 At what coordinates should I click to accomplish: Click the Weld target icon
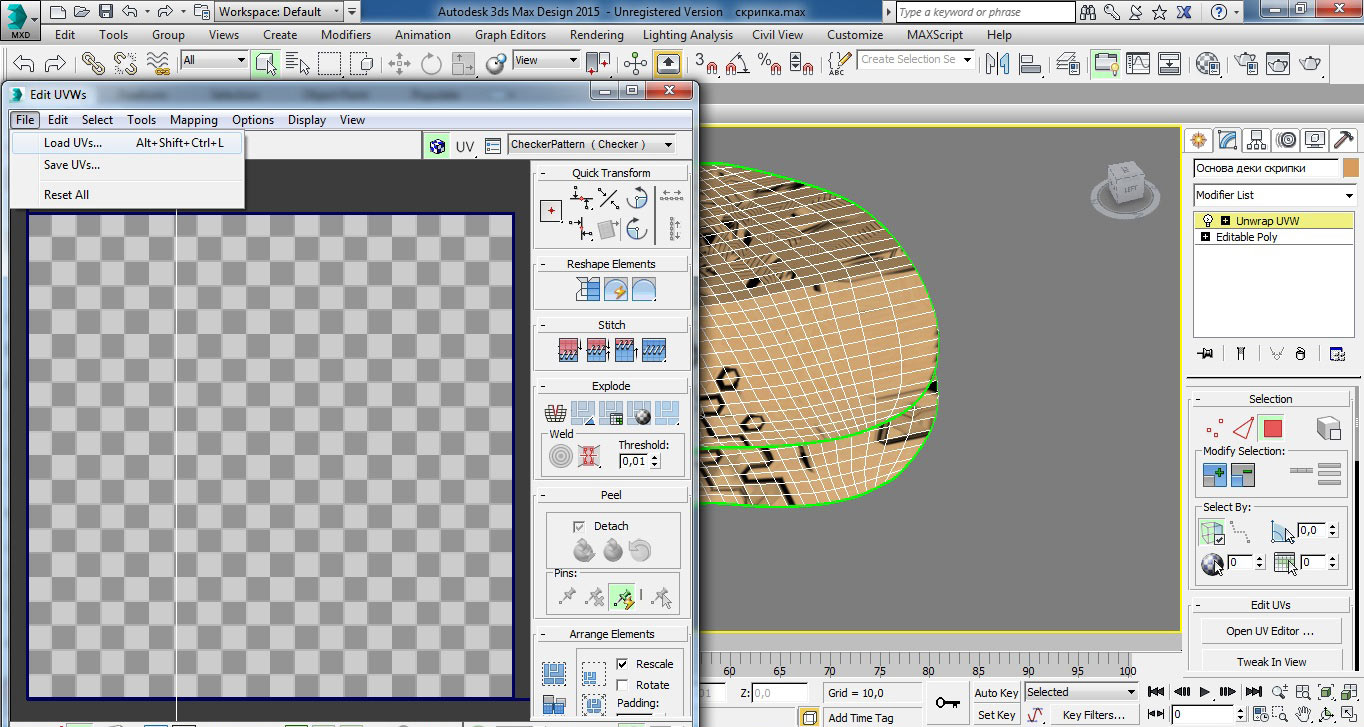click(561, 456)
